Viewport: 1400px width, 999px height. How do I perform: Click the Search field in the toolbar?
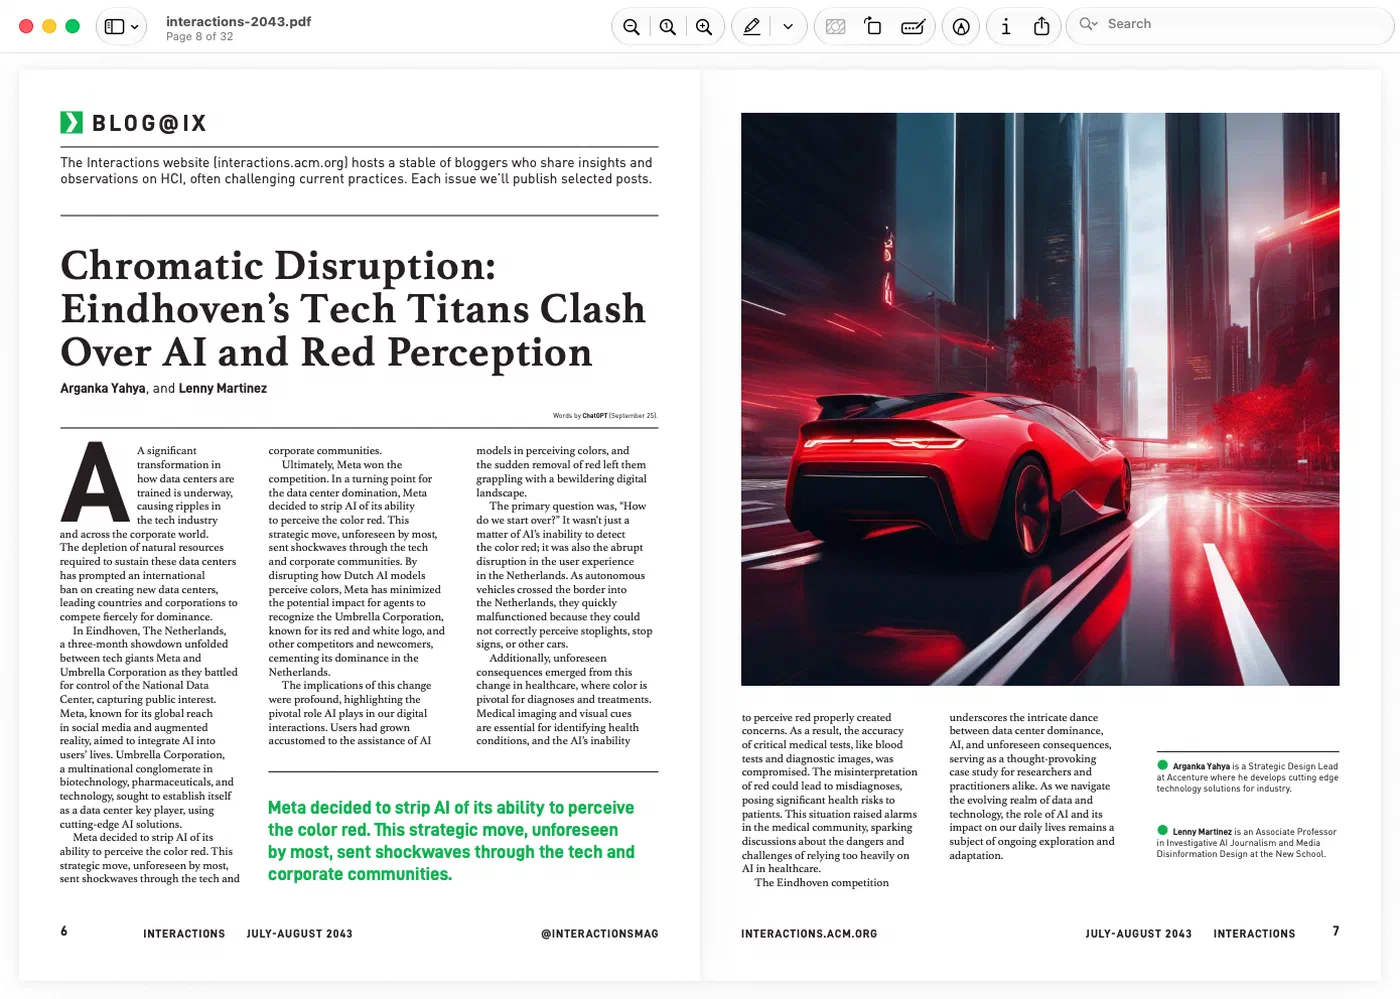coord(1230,25)
